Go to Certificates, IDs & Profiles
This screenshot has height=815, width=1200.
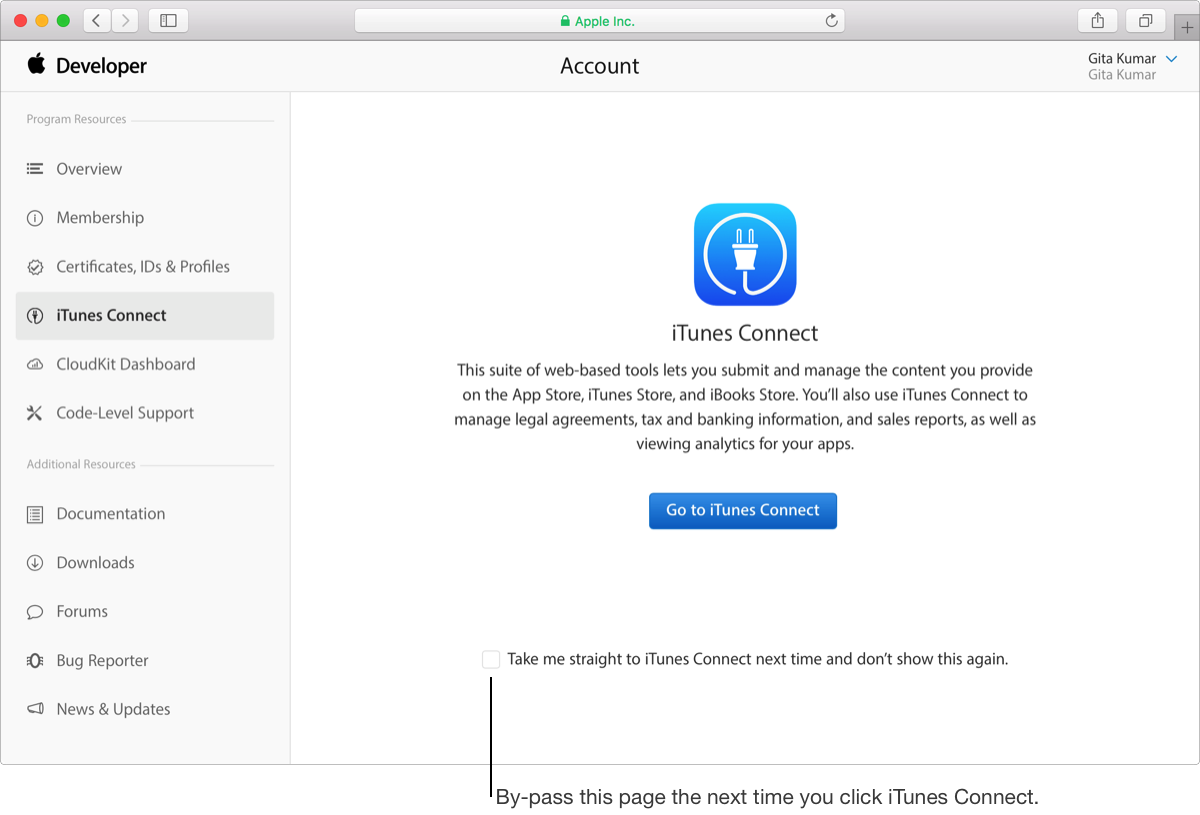[x=143, y=267]
